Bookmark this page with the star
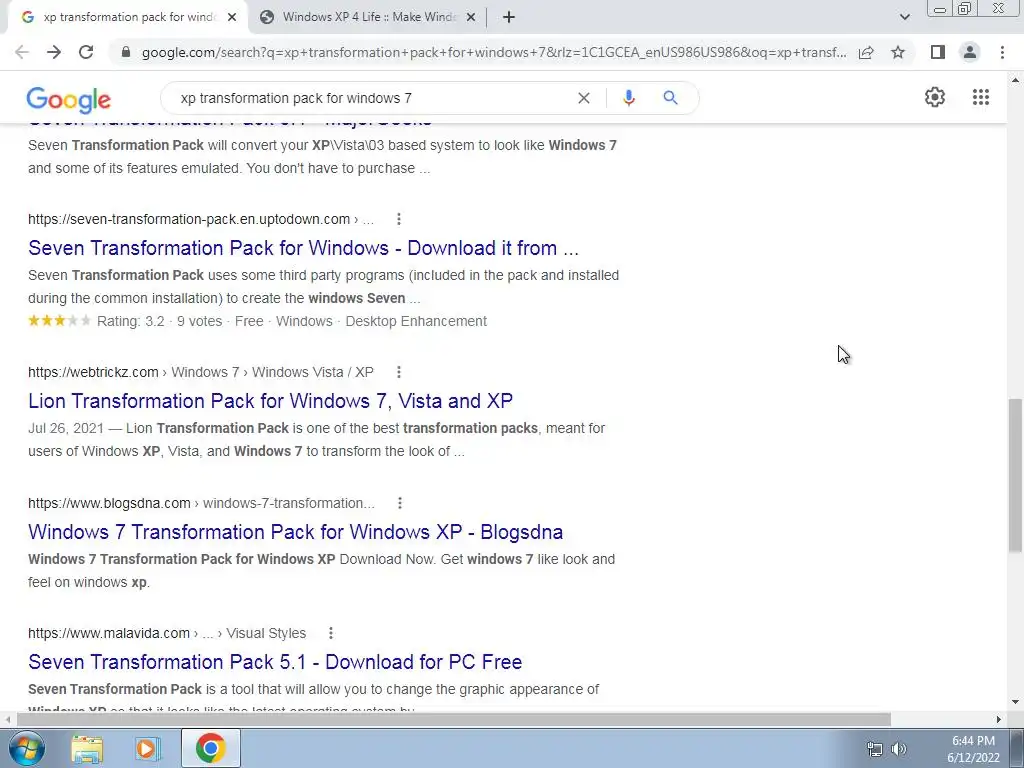 click(x=898, y=52)
